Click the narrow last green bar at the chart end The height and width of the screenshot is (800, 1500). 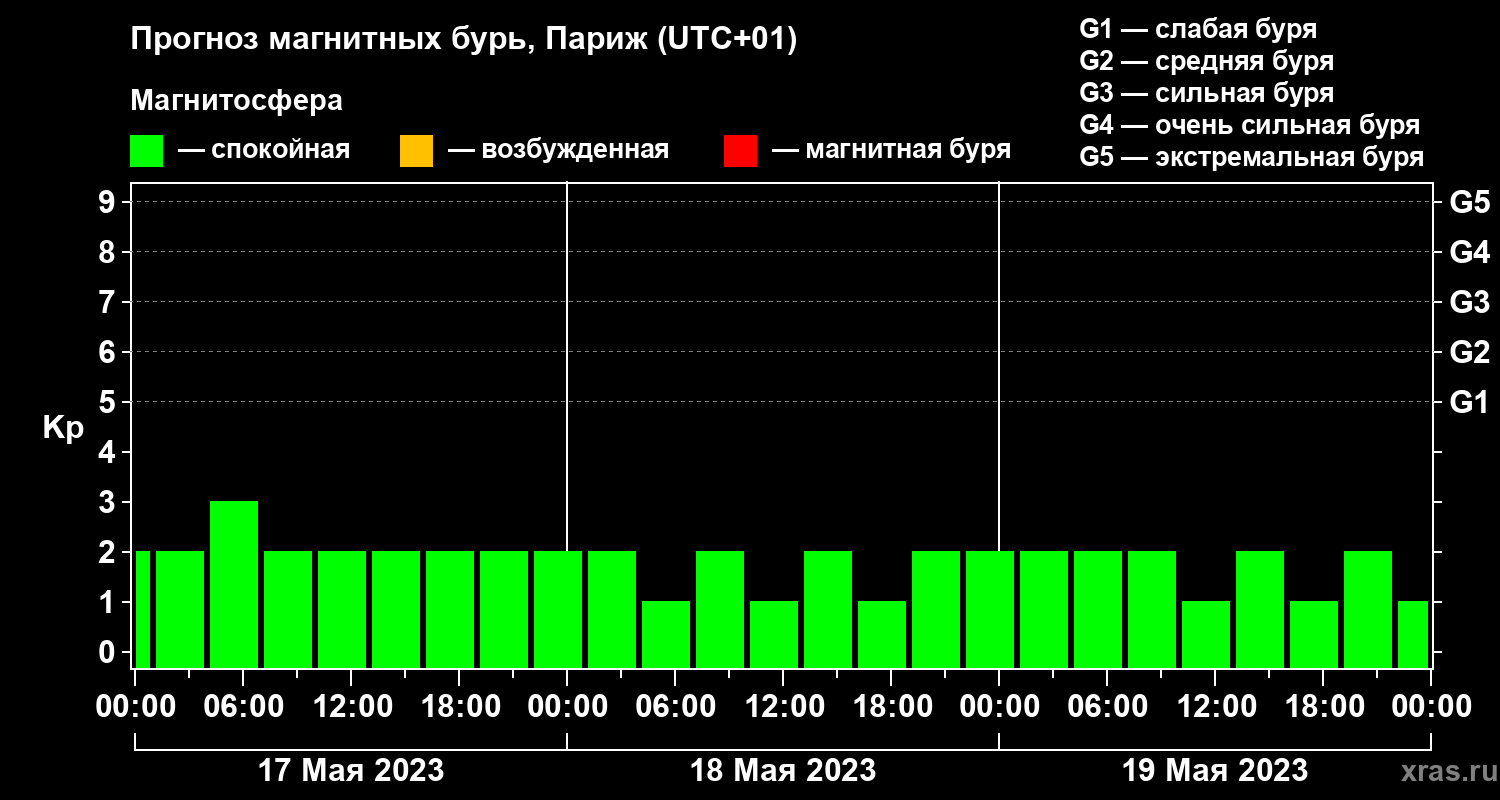pyautogui.click(x=1413, y=634)
